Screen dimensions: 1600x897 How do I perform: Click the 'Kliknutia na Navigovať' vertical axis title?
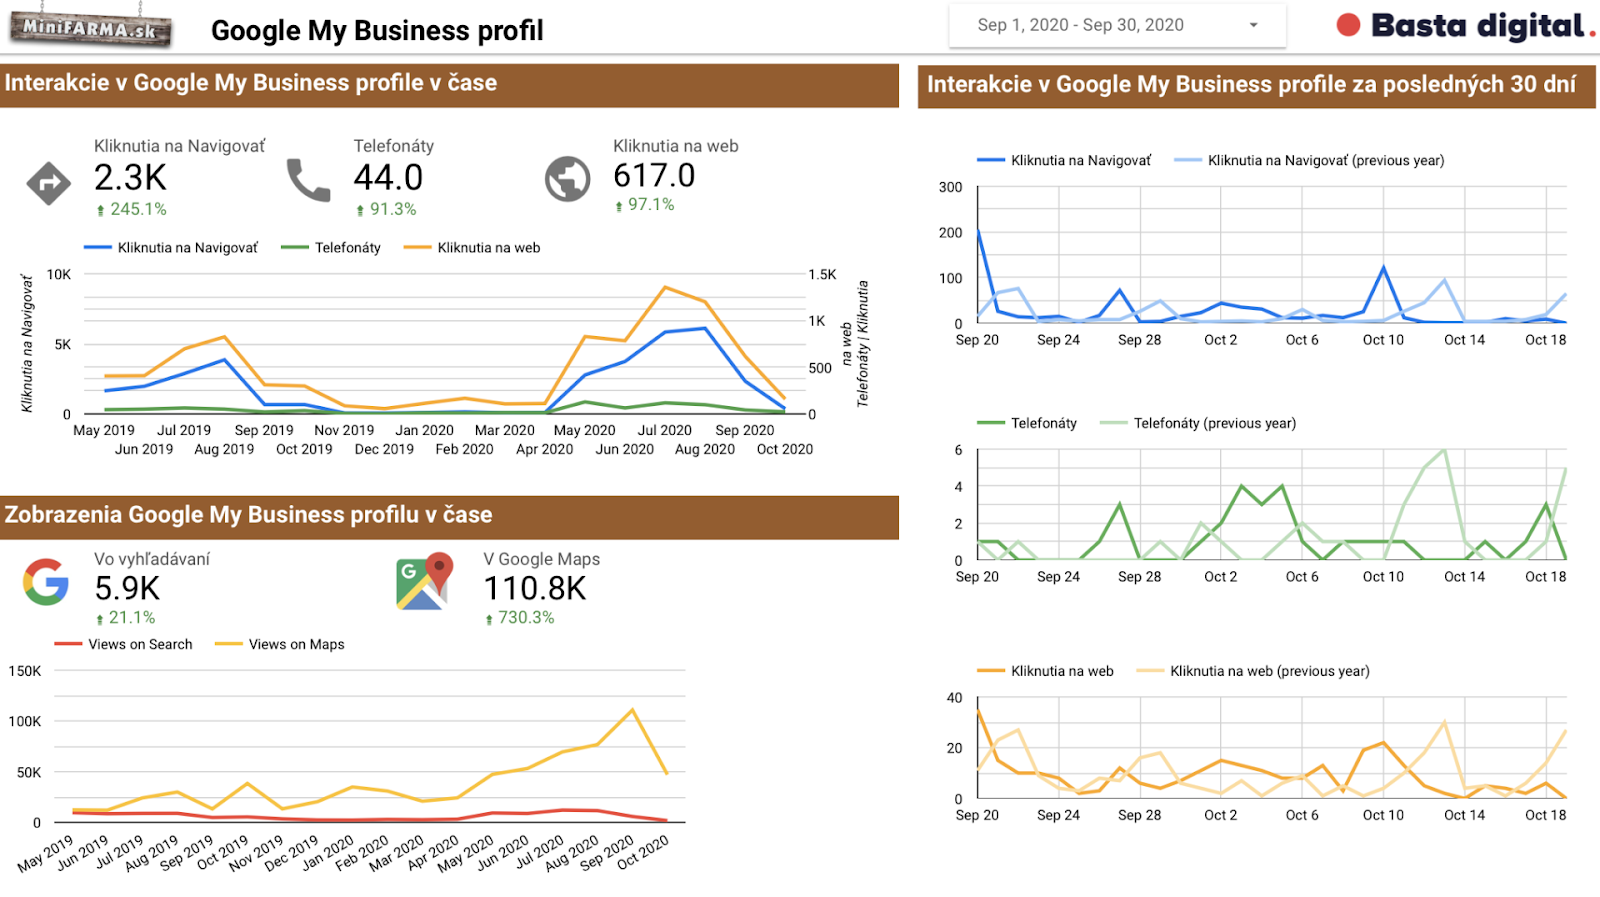[27, 344]
